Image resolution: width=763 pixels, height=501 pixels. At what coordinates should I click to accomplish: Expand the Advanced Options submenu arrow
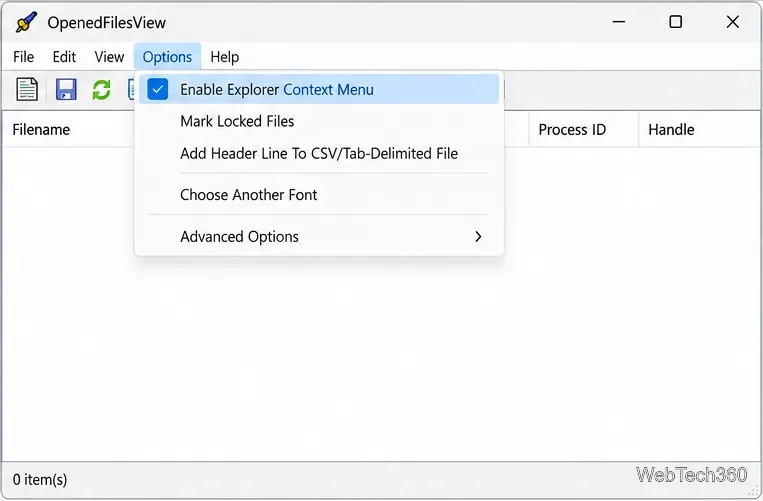[x=478, y=236]
